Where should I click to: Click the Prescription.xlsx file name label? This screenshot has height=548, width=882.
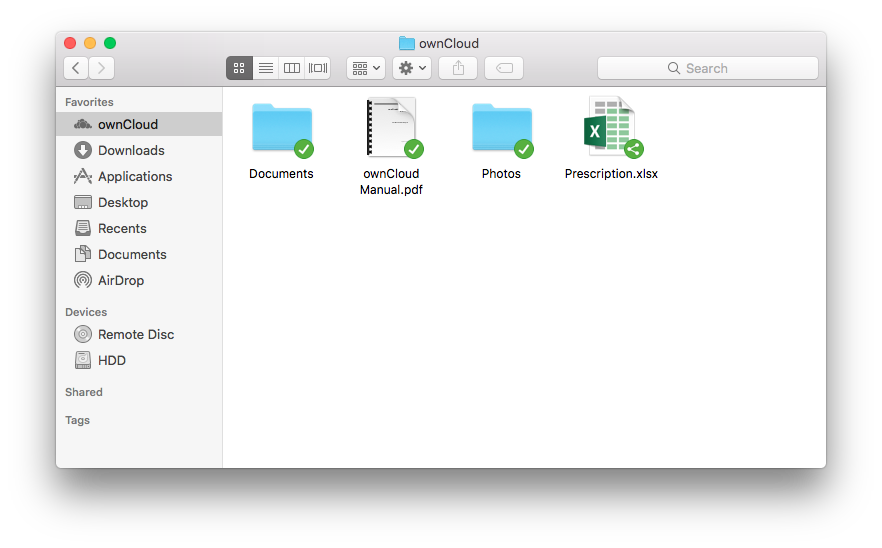pyautogui.click(x=611, y=174)
